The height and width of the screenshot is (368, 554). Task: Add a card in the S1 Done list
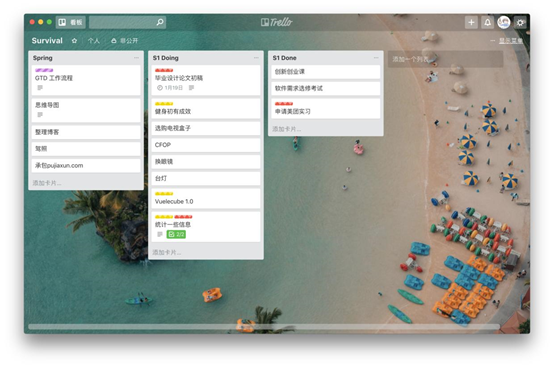pyautogui.click(x=287, y=129)
